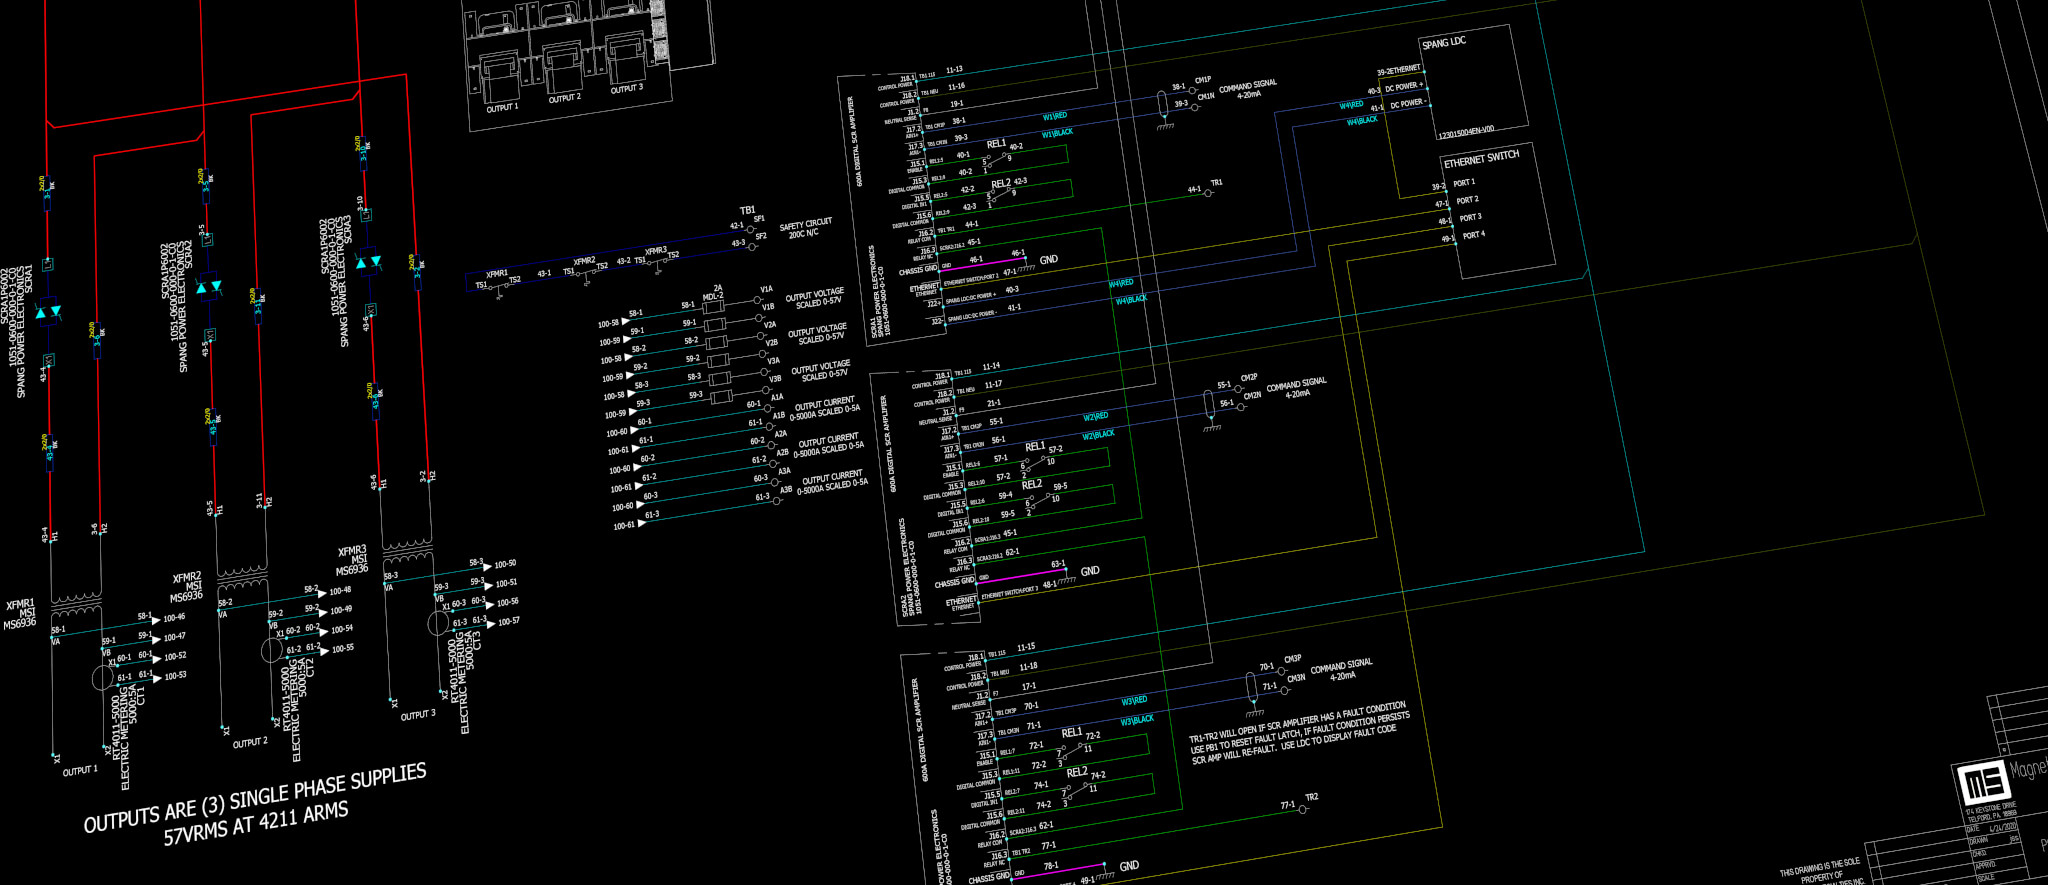Click the 'SF1' terminal label
Viewport: 2048px width, 885px height.
759,219
